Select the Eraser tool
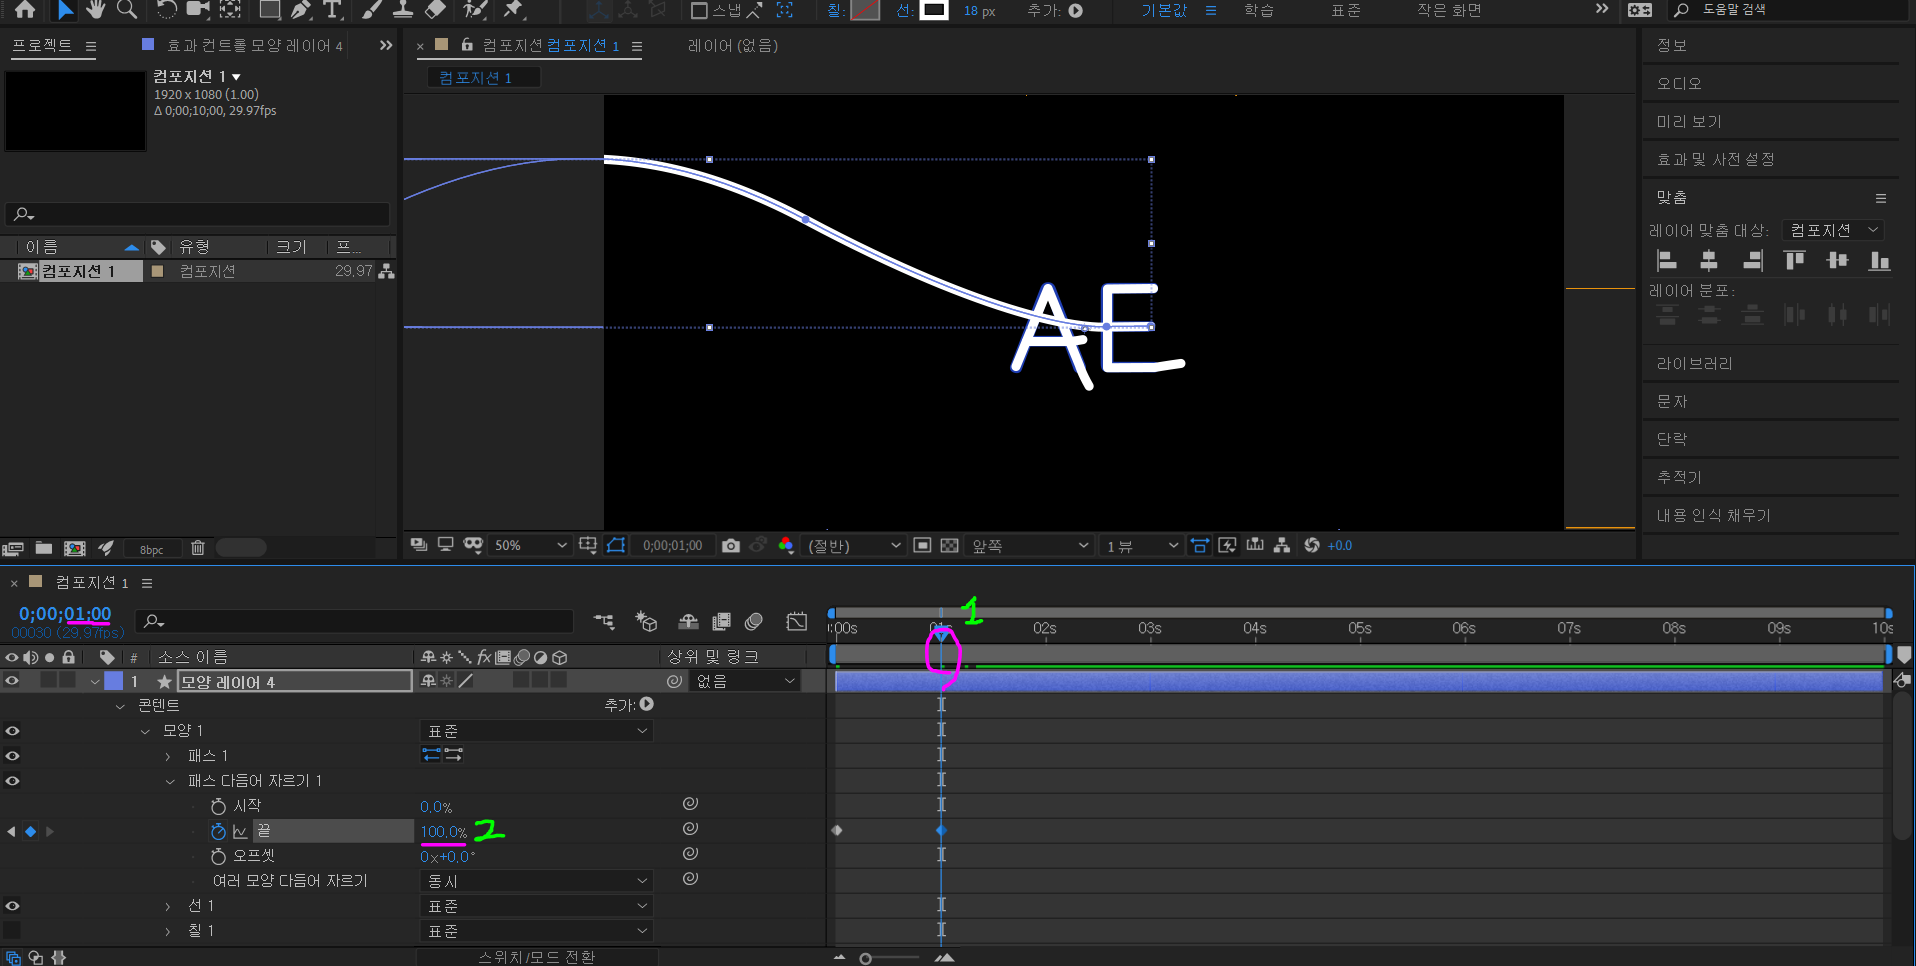This screenshot has width=1916, height=966. (435, 10)
